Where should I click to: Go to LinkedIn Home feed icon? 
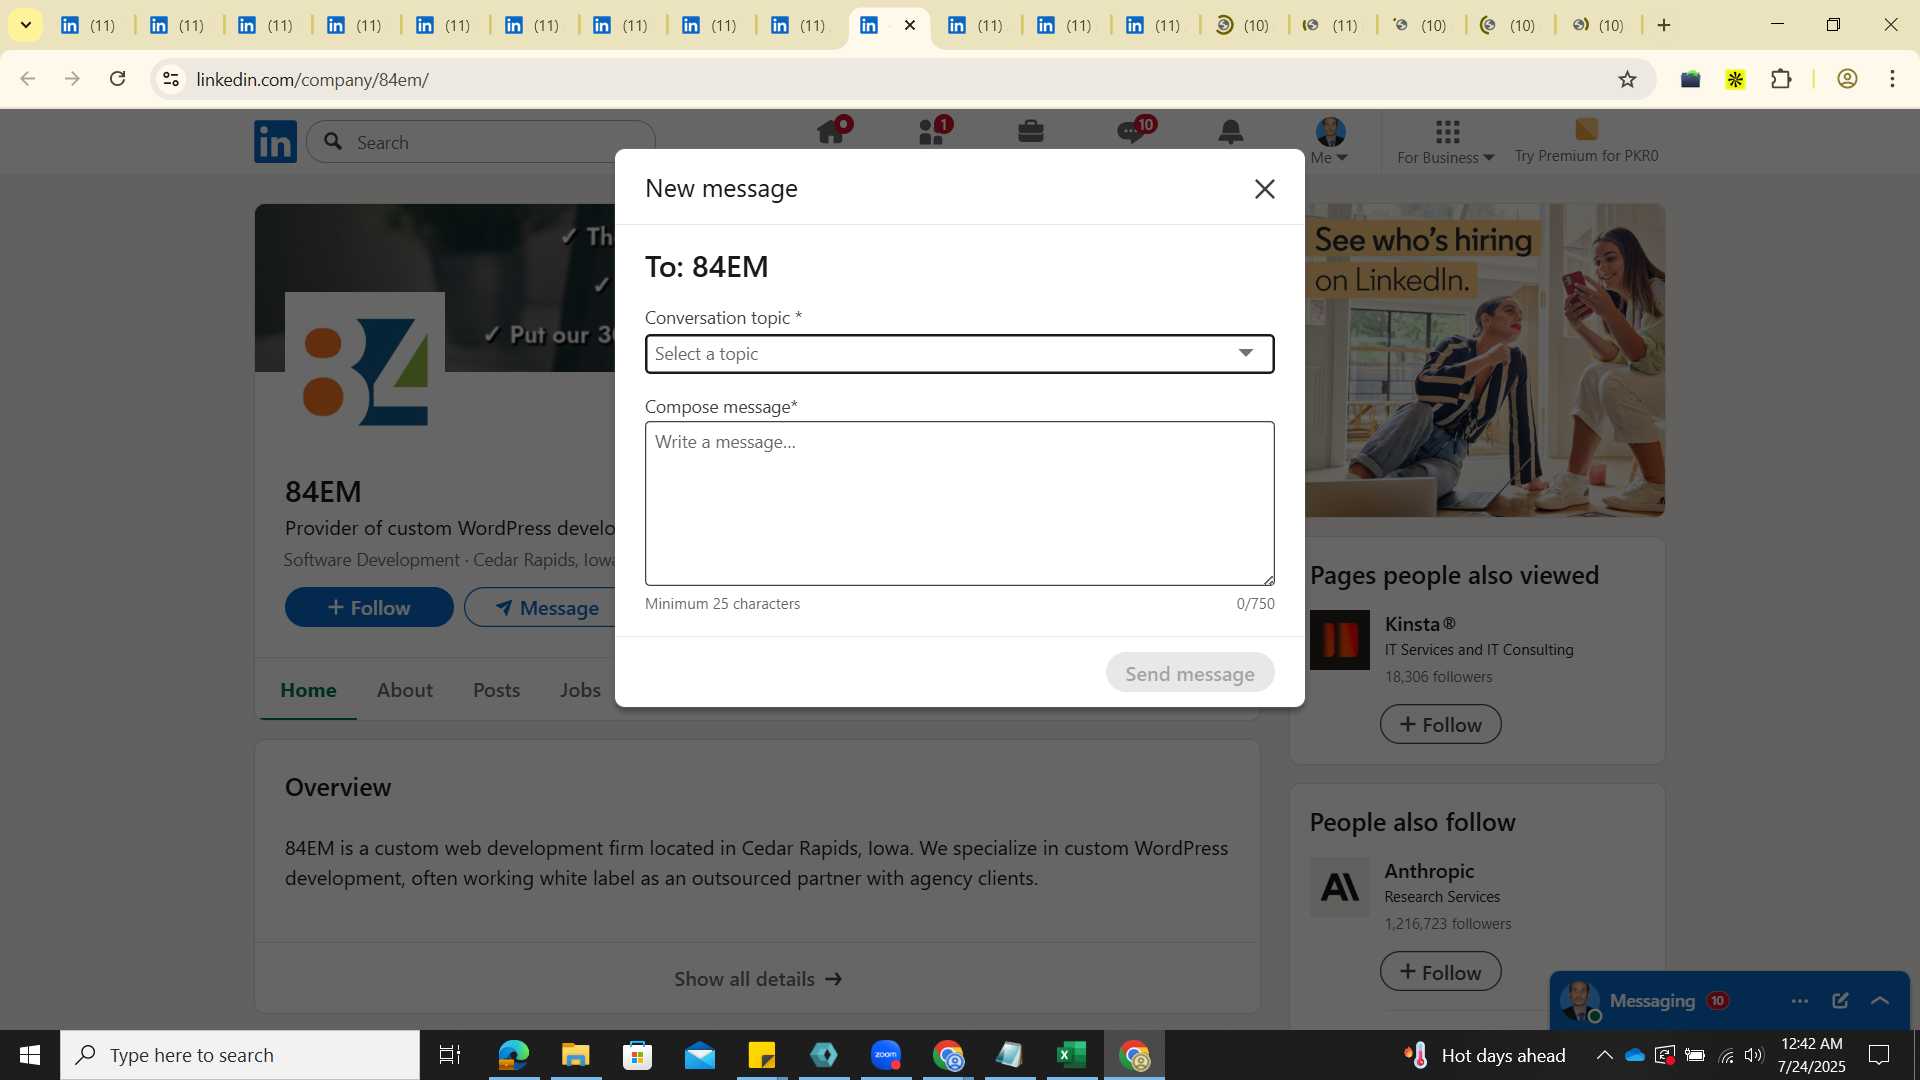pos(832,131)
